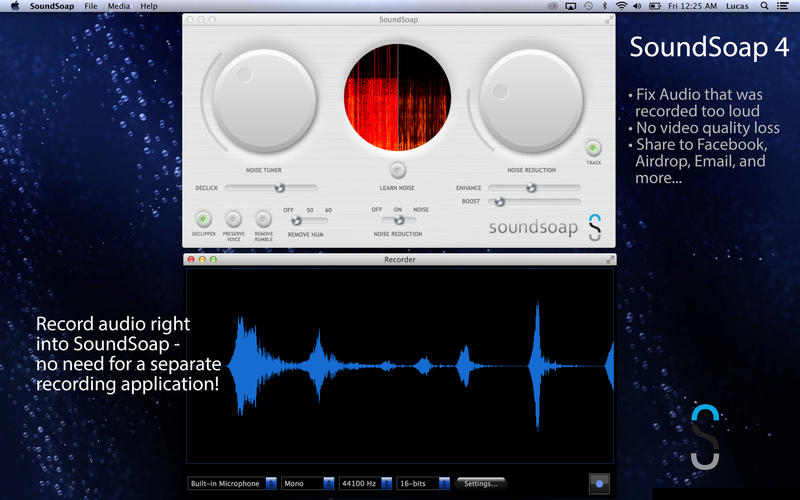
Task: Toggle the Declipper button
Action: coord(203,219)
